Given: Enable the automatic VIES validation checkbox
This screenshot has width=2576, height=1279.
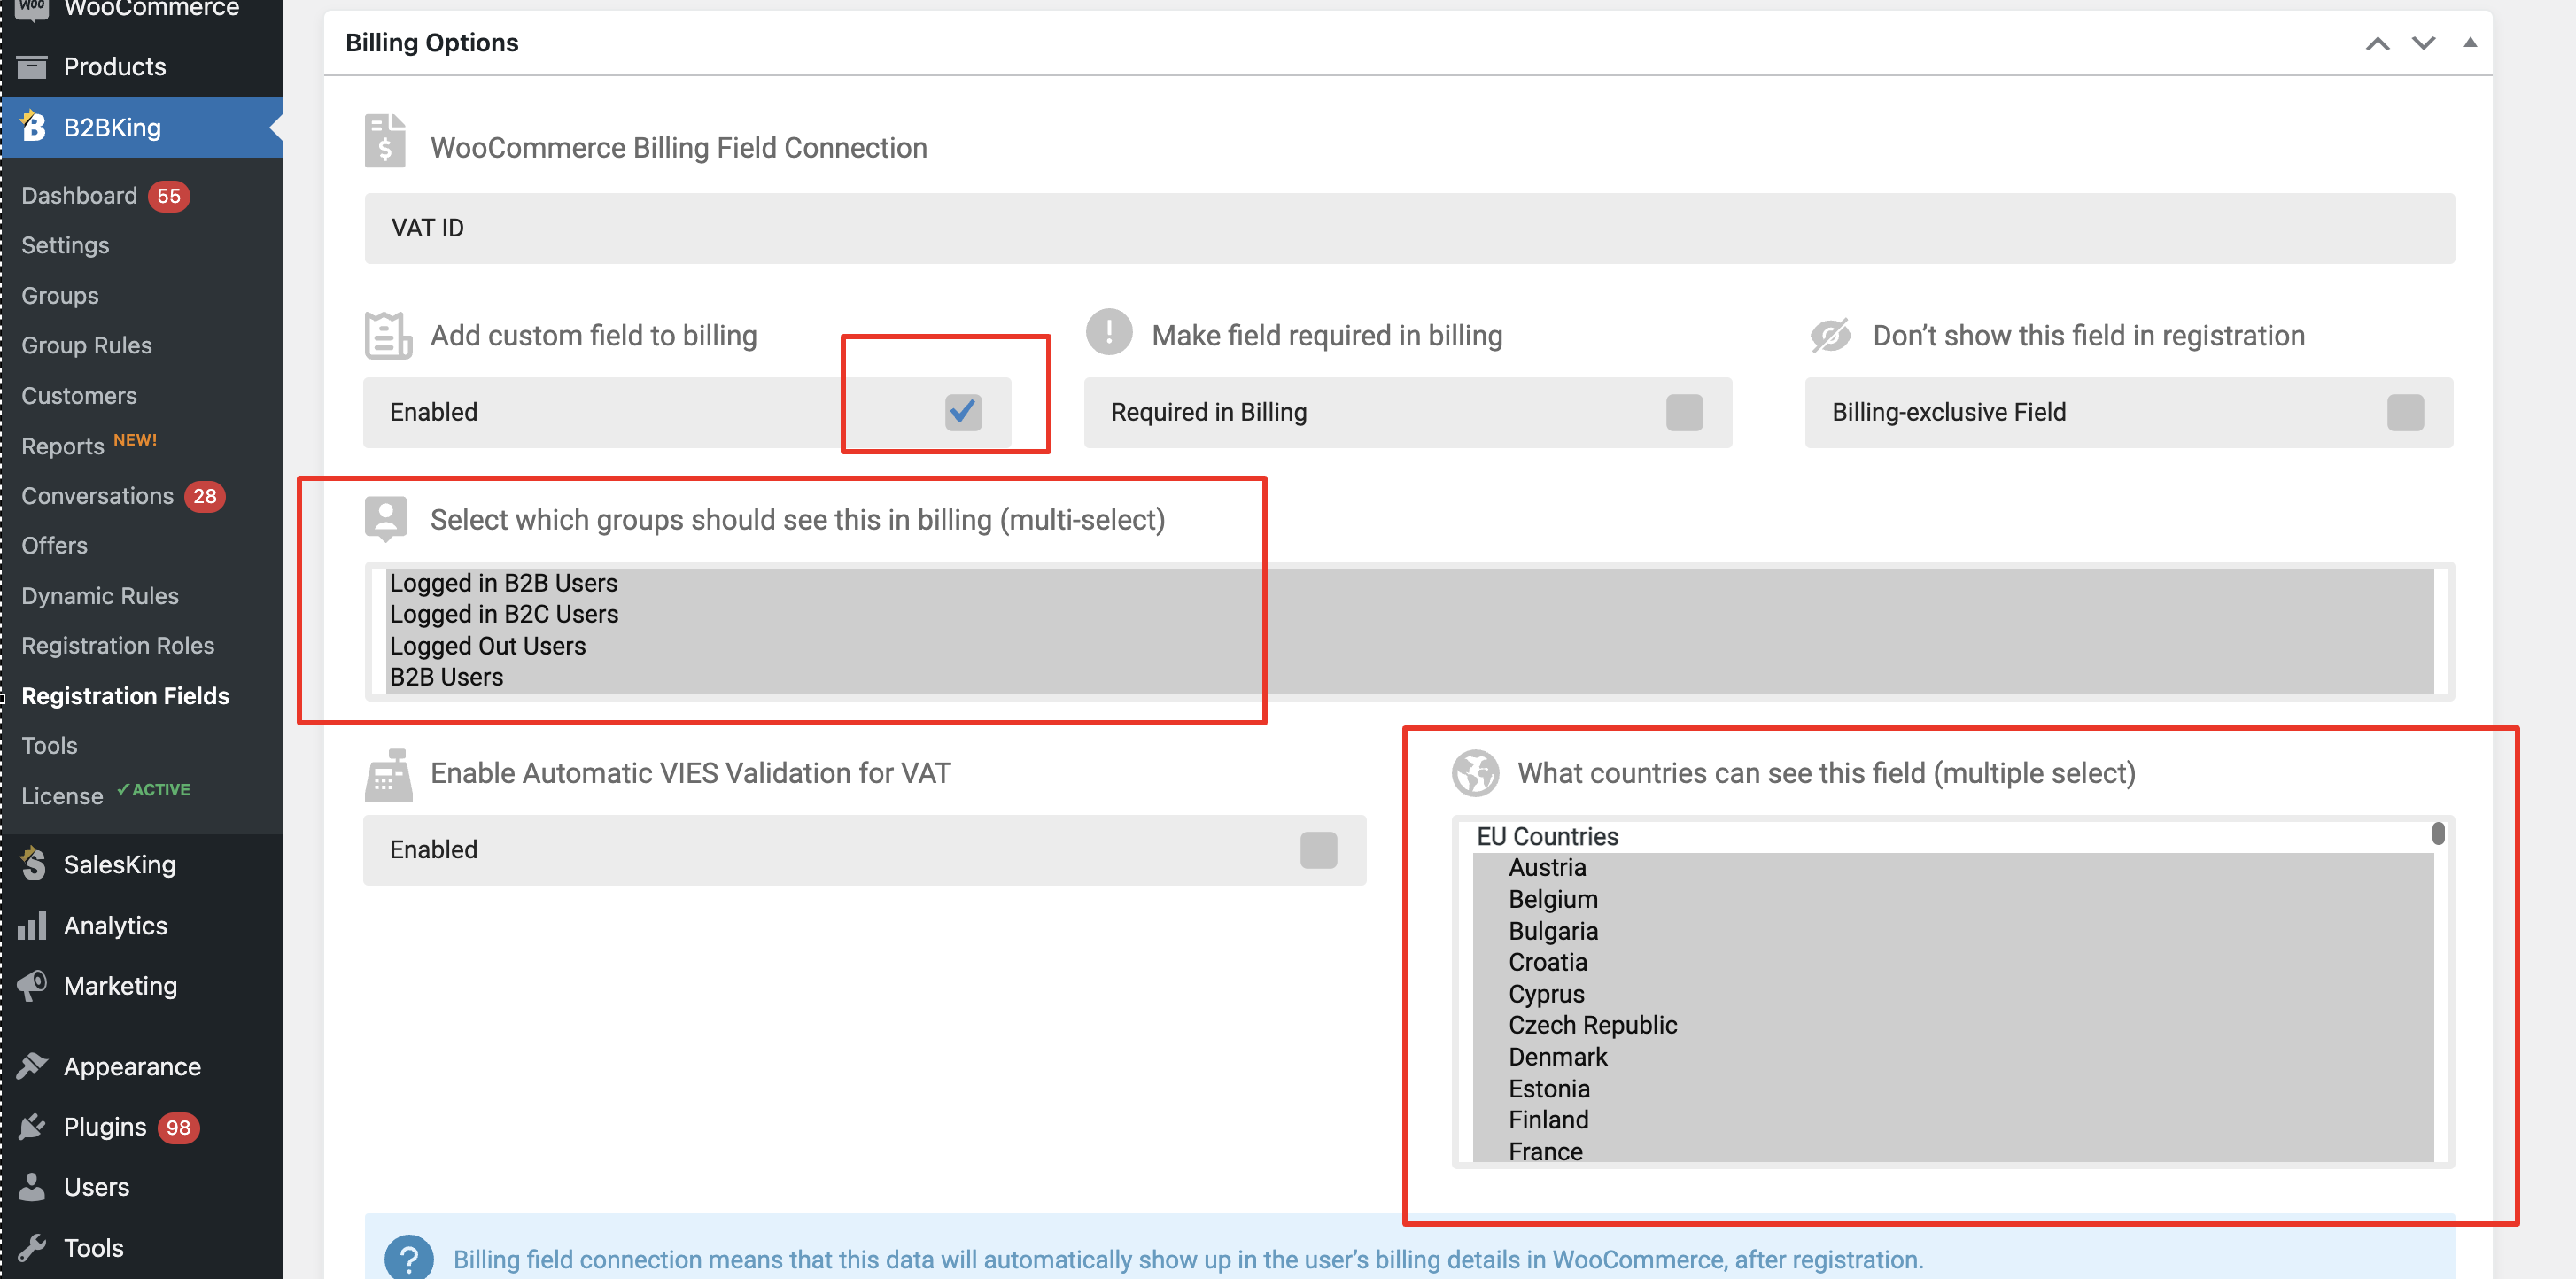Looking at the screenshot, I should click(x=1318, y=850).
